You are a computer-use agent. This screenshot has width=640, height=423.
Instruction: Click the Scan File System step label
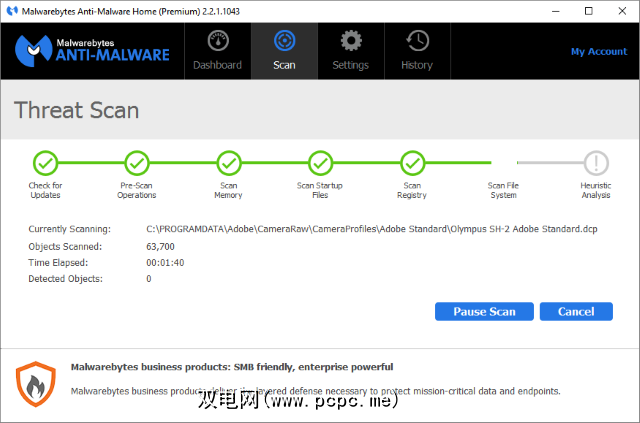click(x=503, y=190)
